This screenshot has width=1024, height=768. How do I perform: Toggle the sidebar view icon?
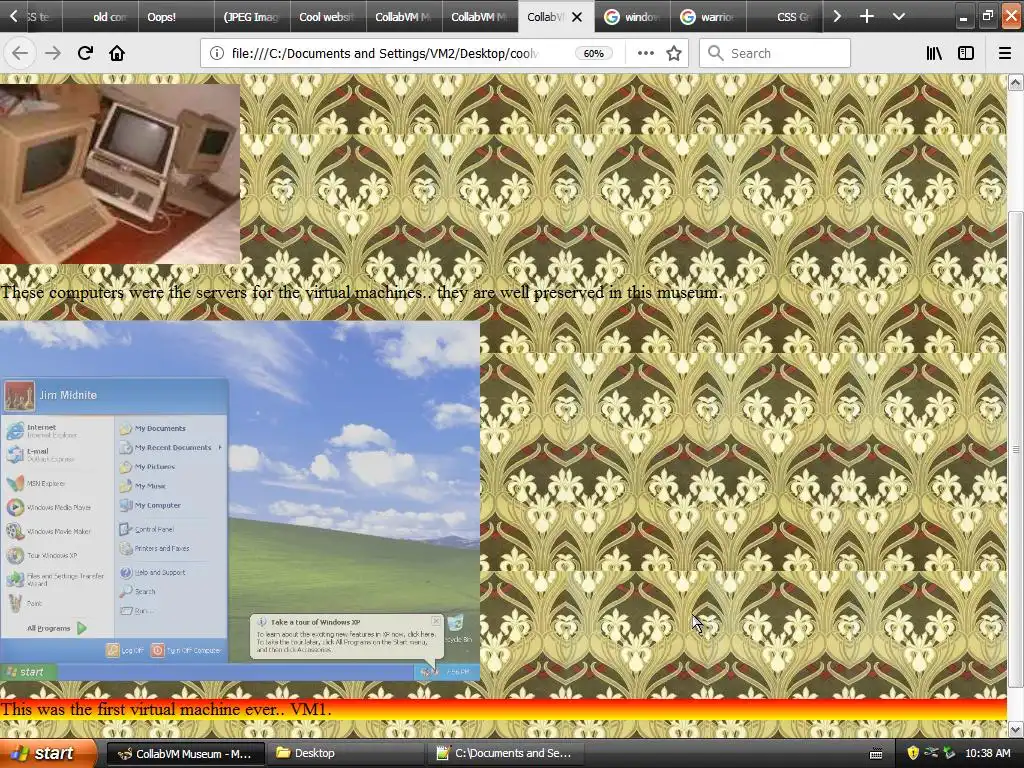tap(966, 53)
